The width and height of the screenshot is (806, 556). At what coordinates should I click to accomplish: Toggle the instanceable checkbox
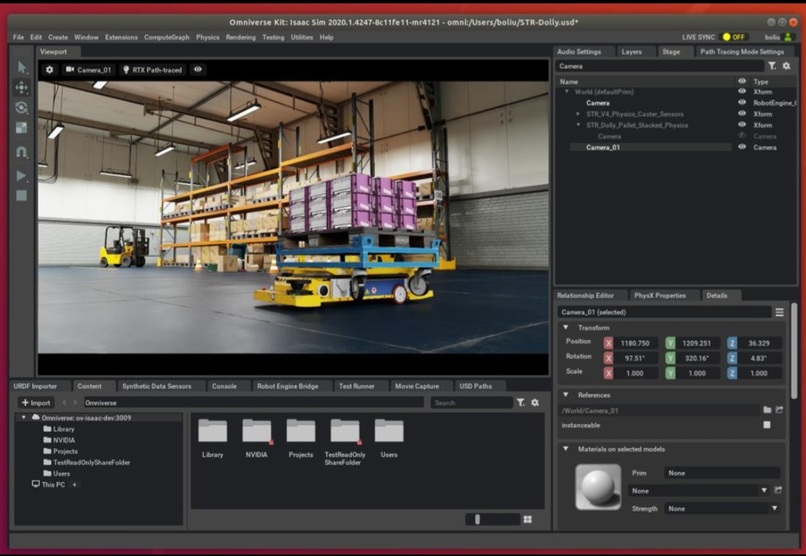click(x=767, y=425)
